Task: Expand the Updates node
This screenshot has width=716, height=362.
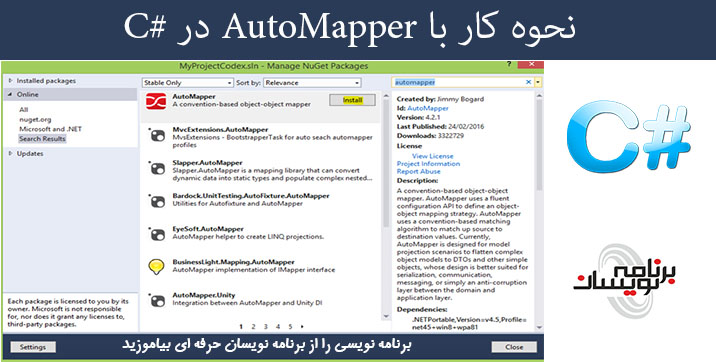Action: pos(11,153)
